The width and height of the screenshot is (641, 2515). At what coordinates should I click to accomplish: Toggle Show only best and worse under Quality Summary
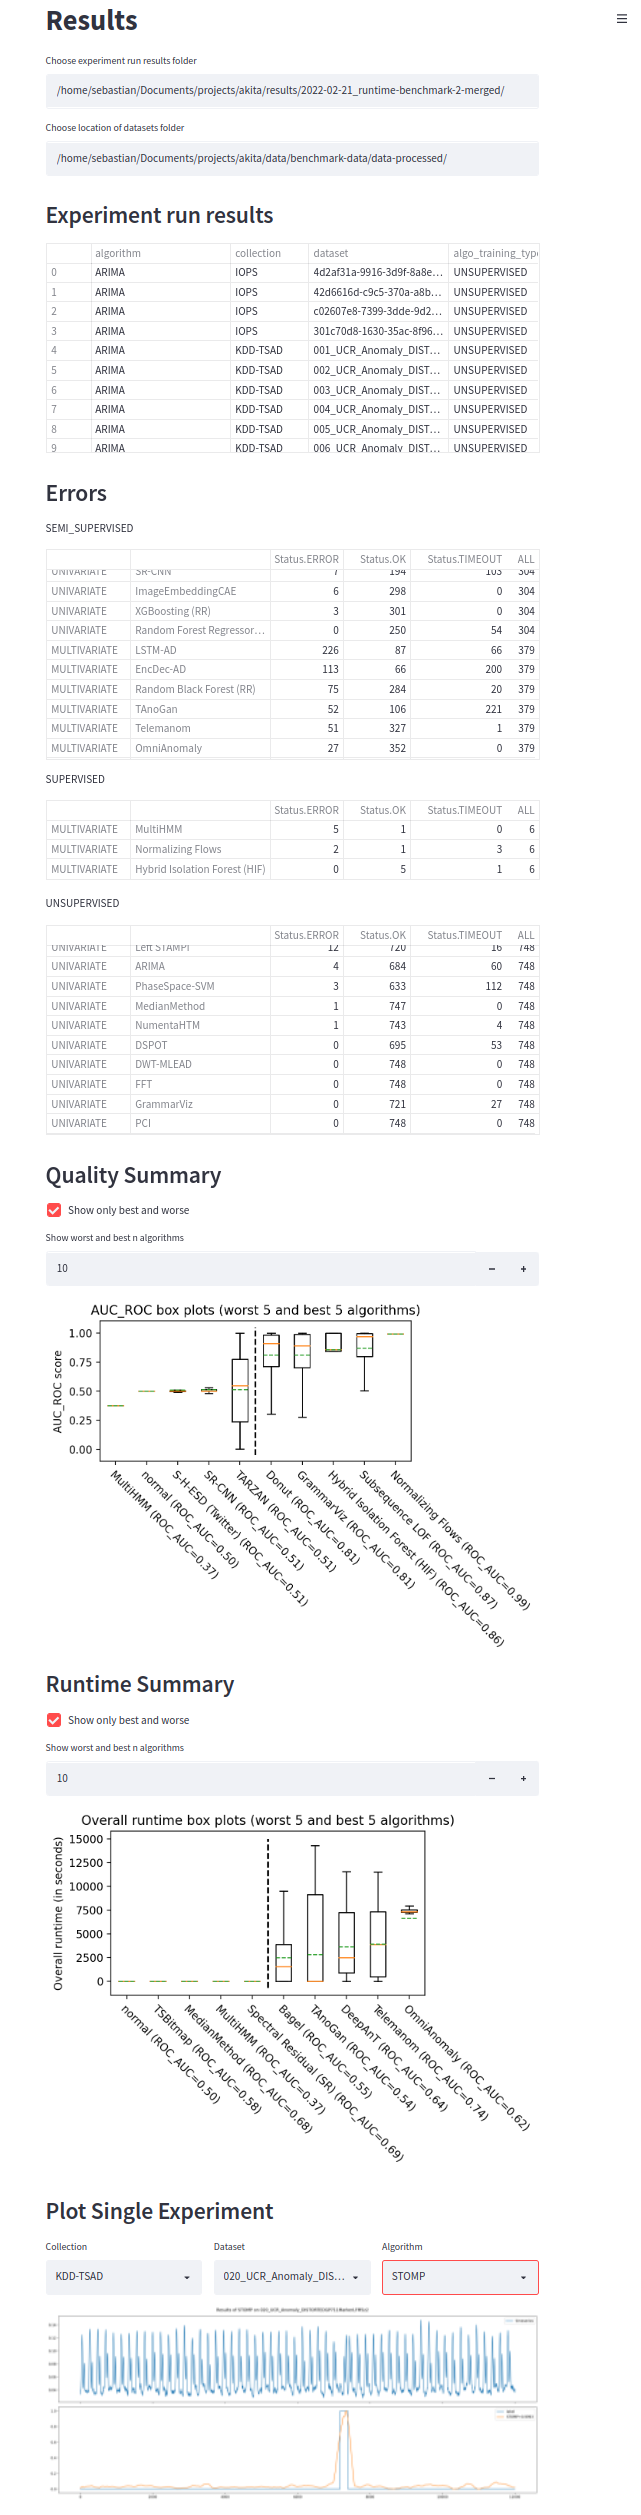(54, 1211)
